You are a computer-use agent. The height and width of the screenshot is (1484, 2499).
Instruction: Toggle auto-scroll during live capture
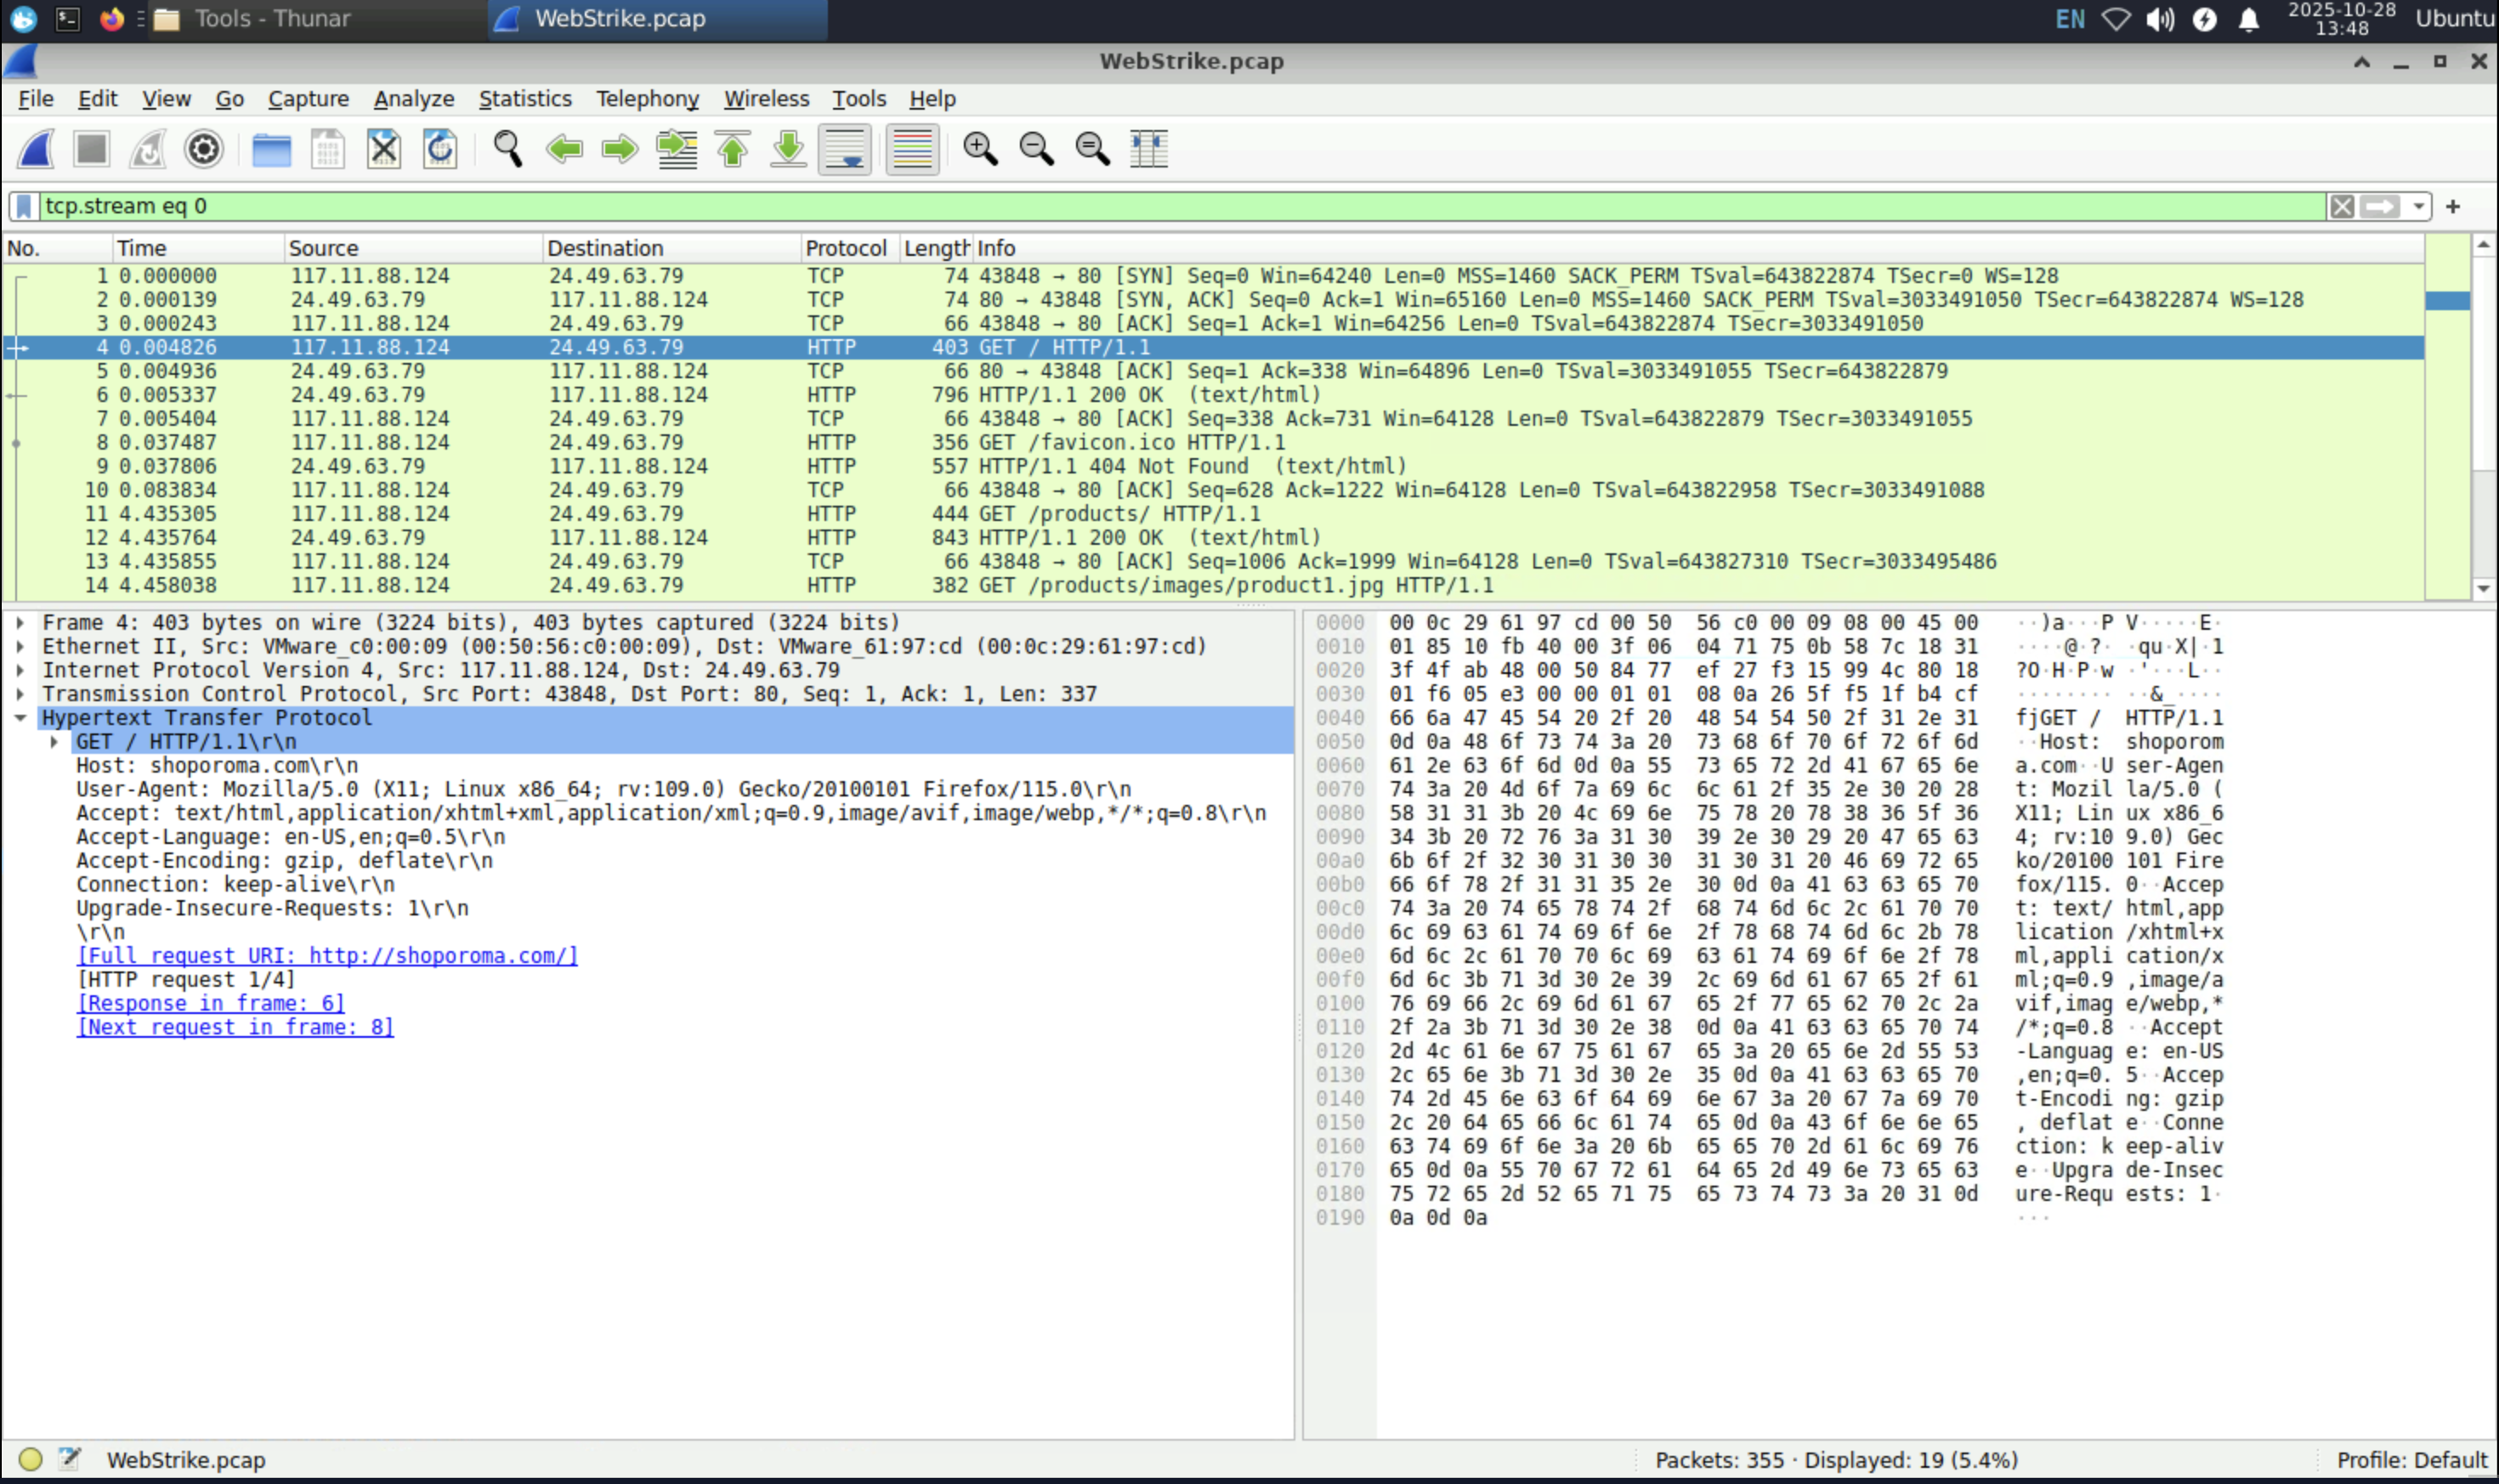[845, 150]
